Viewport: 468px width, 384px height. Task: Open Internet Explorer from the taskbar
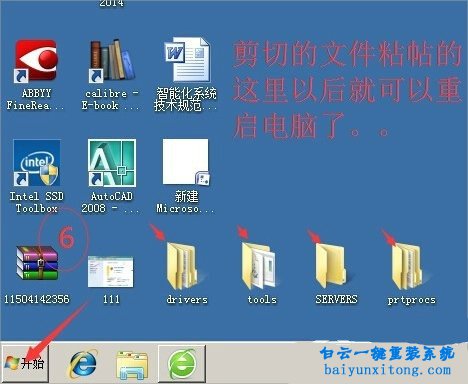[x=83, y=364]
